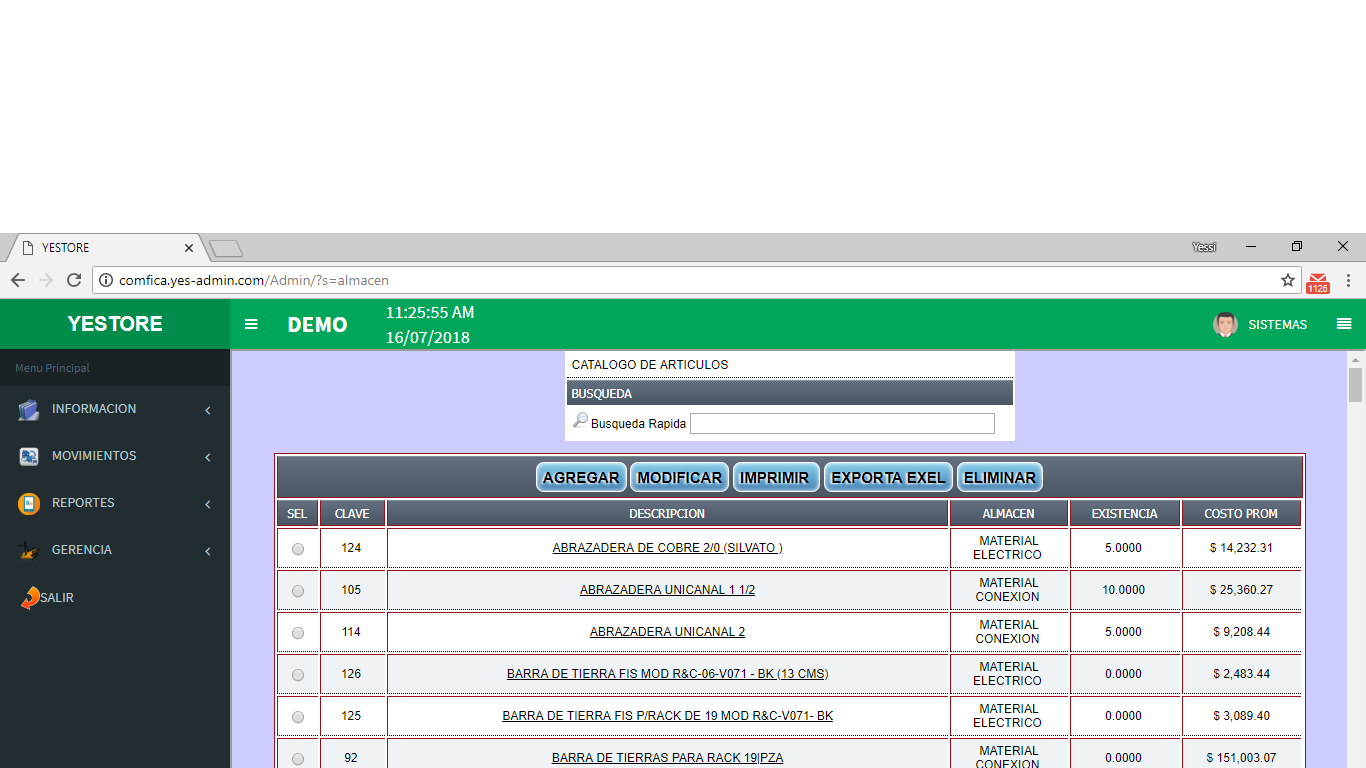Click the GERENCIA sidebar icon

pos(29,551)
